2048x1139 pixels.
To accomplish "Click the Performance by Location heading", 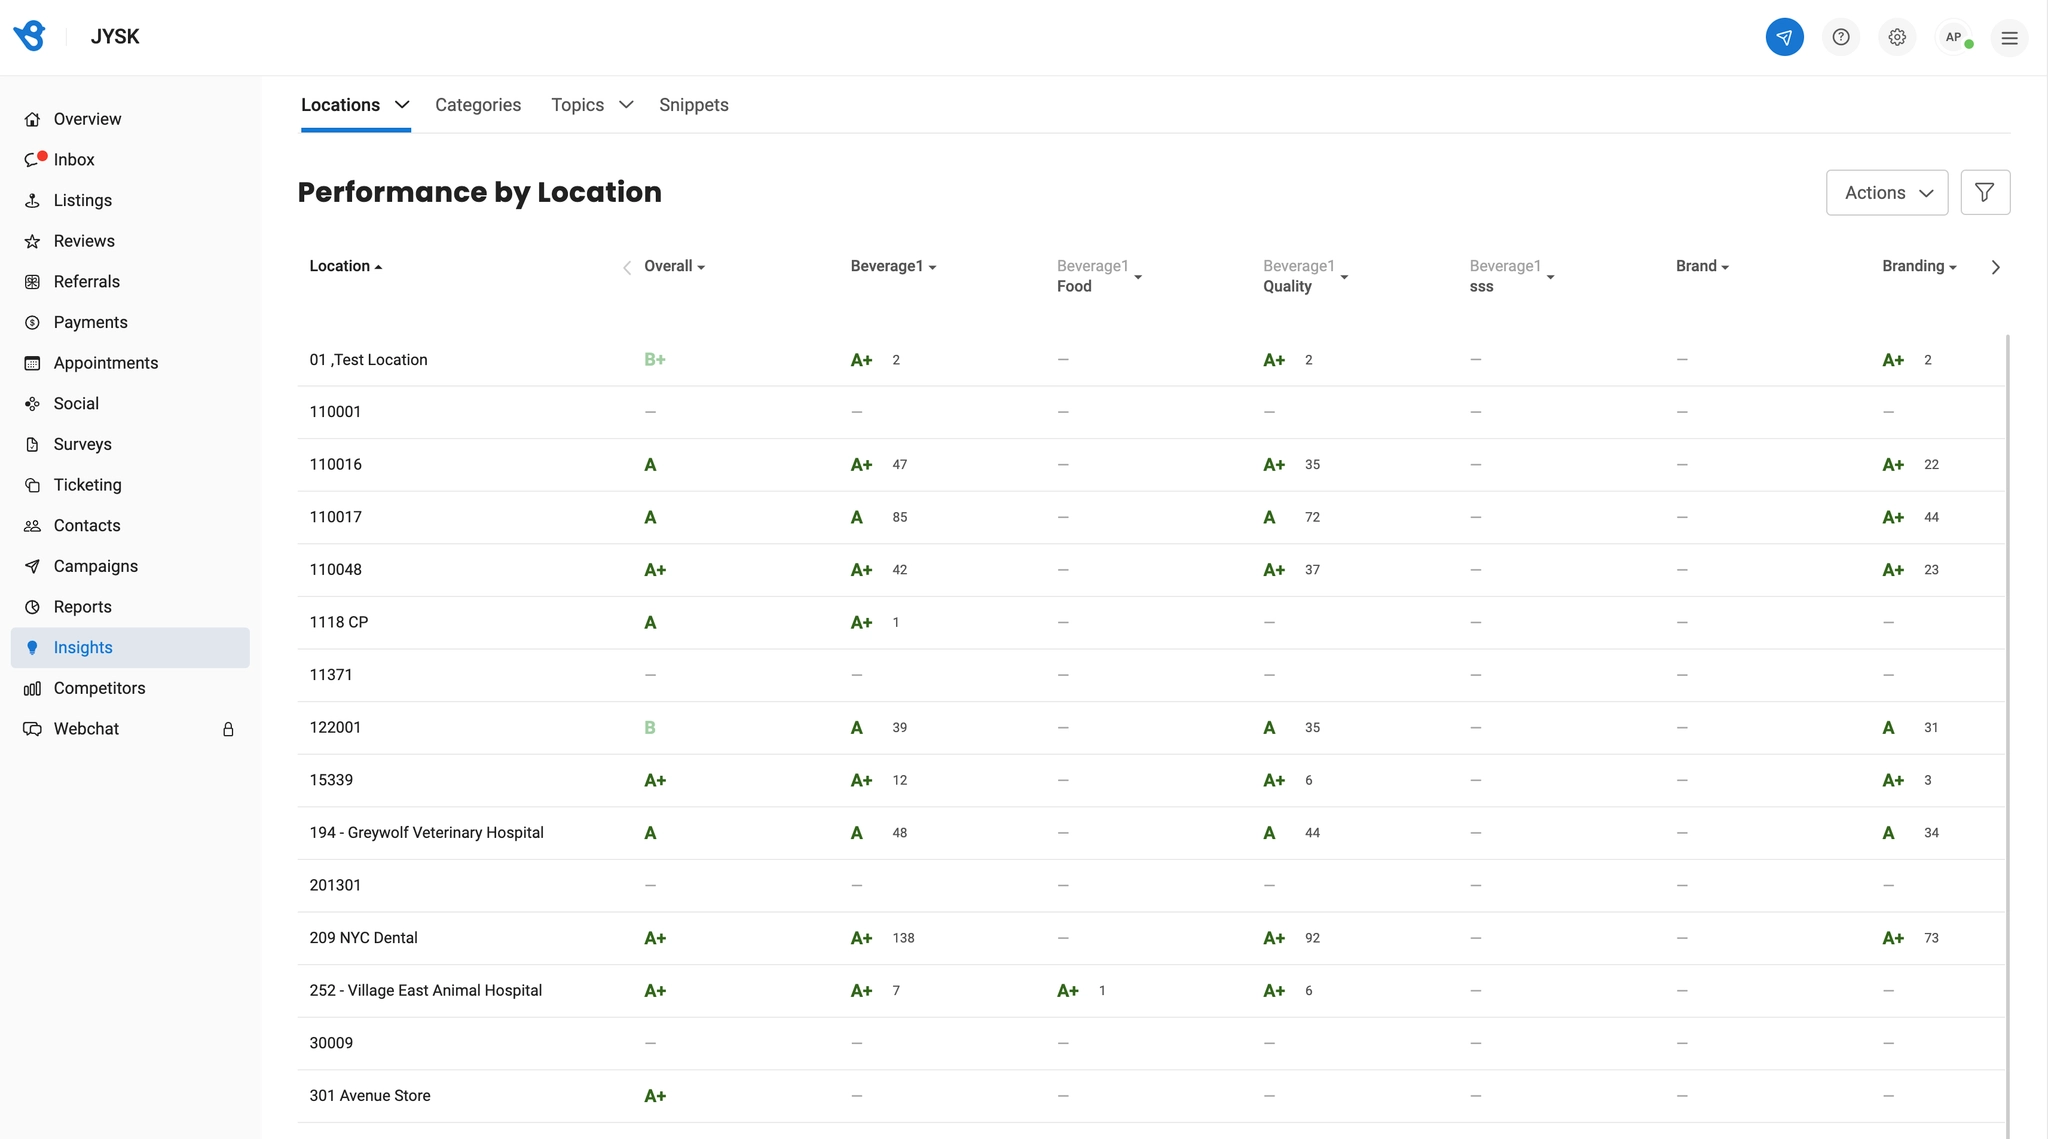I will pyautogui.click(x=480, y=192).
